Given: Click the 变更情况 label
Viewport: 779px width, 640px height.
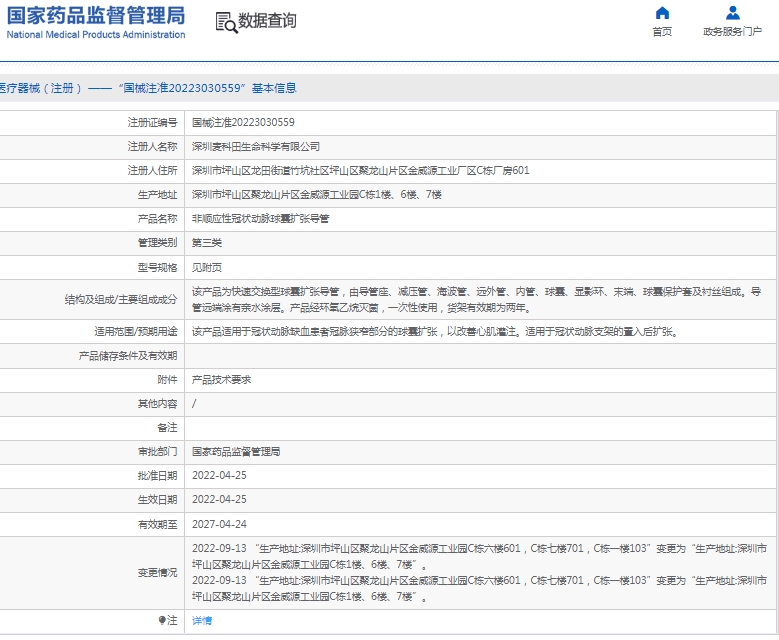Looking at the screenshot, I should pos(157,572).
